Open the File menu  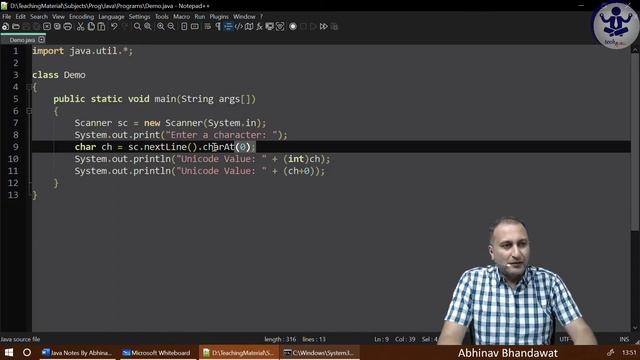coord(7,17)
